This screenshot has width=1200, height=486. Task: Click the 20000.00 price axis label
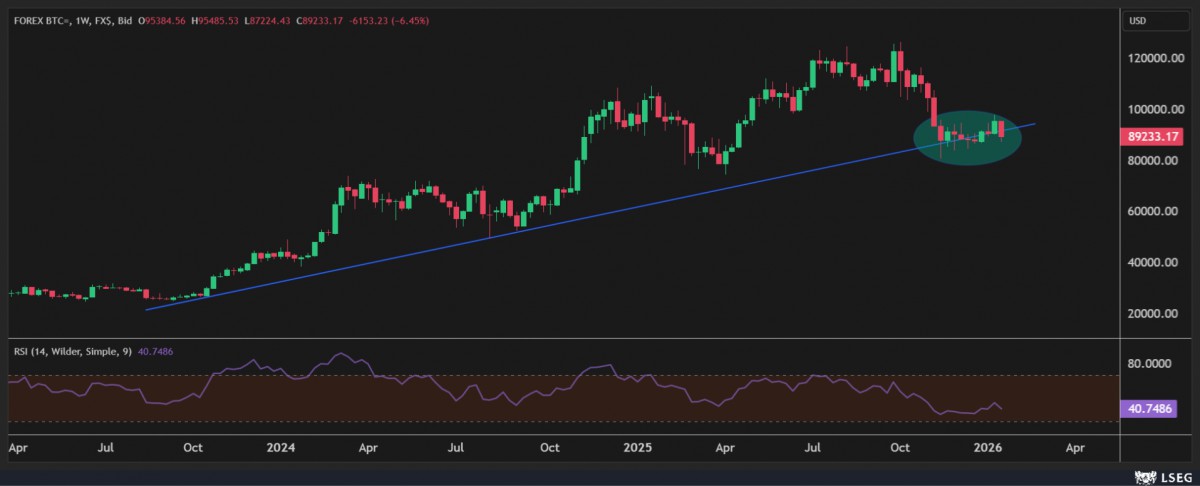tap(1148, 314)
